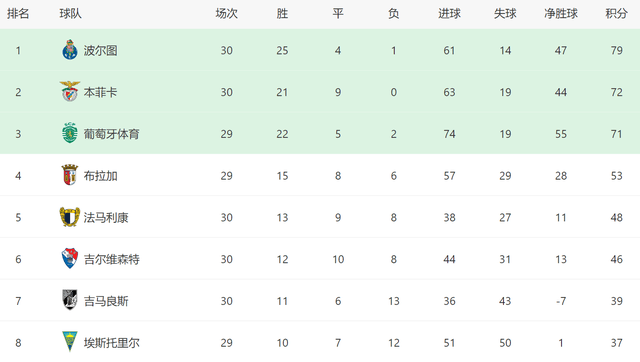
Task: Open the 葡萄牙体育 team name link
Action: pos(111,134)
